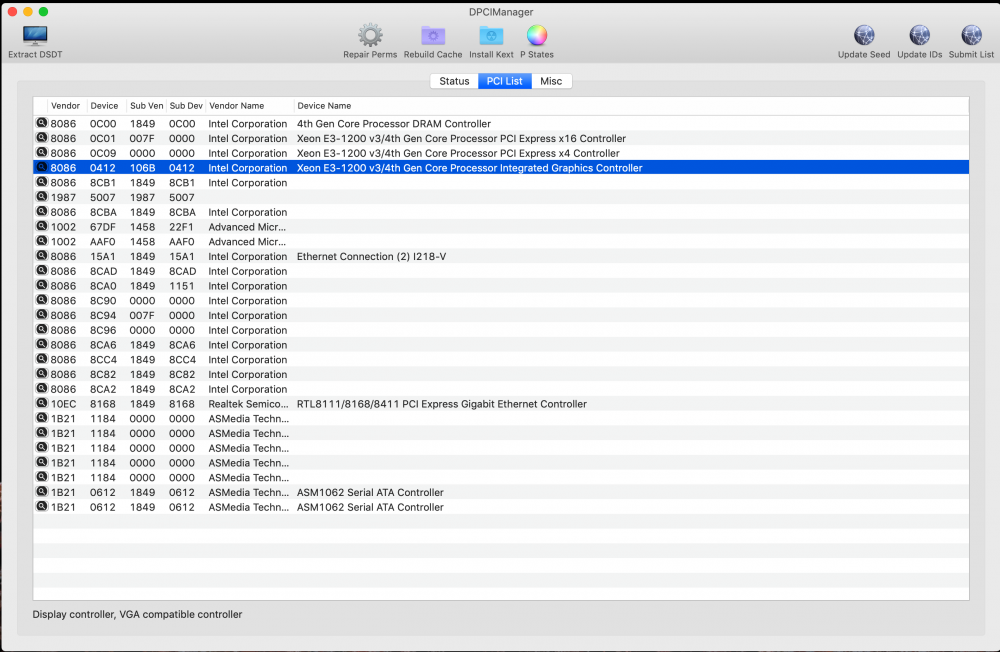Click Realtek Semico... vendor name
This screenshot has width=1000, height=652.
click(x=248, y=404)
